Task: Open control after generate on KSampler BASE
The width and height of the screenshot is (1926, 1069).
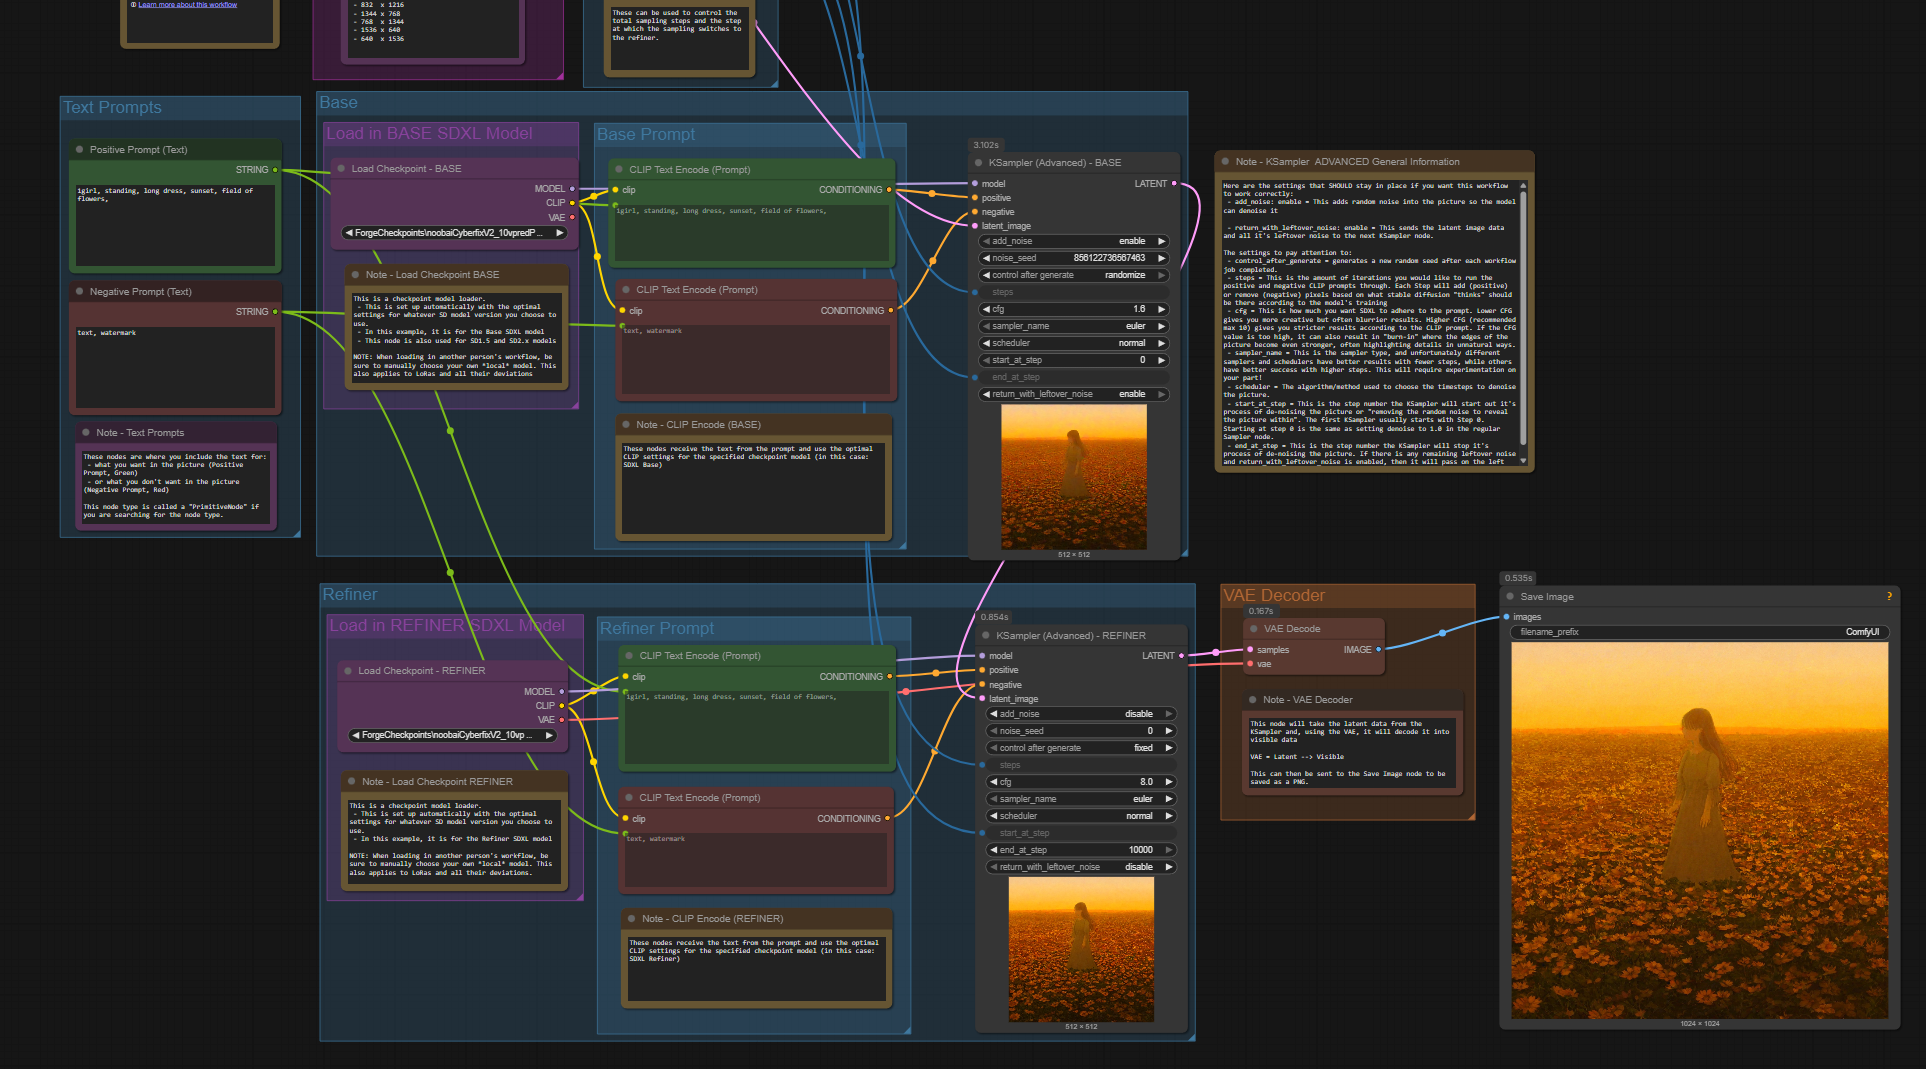Action: coord(1074,275)
